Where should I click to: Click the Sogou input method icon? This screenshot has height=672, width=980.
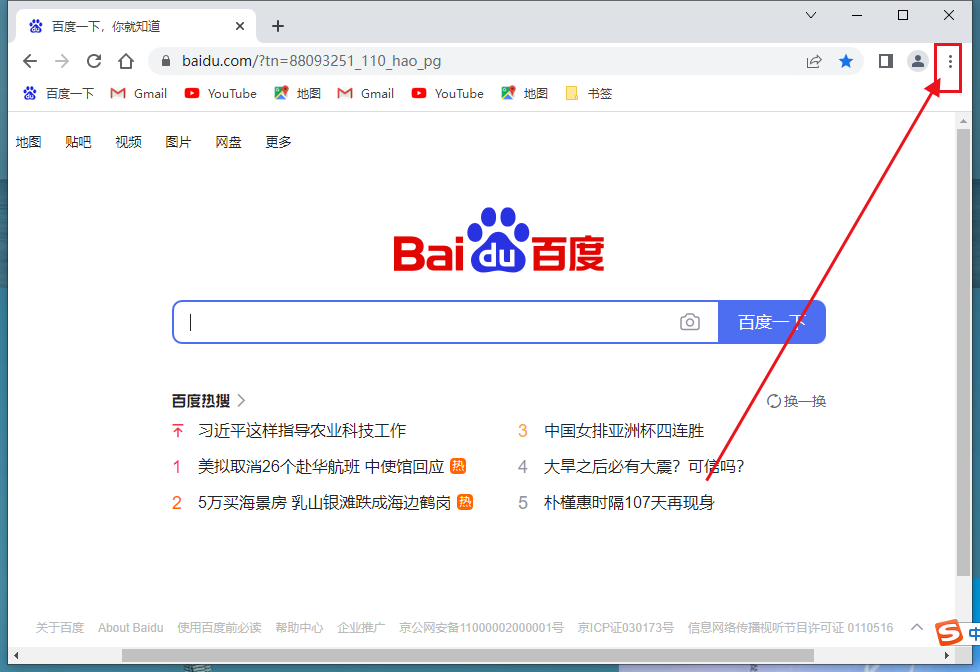[949, 633]
